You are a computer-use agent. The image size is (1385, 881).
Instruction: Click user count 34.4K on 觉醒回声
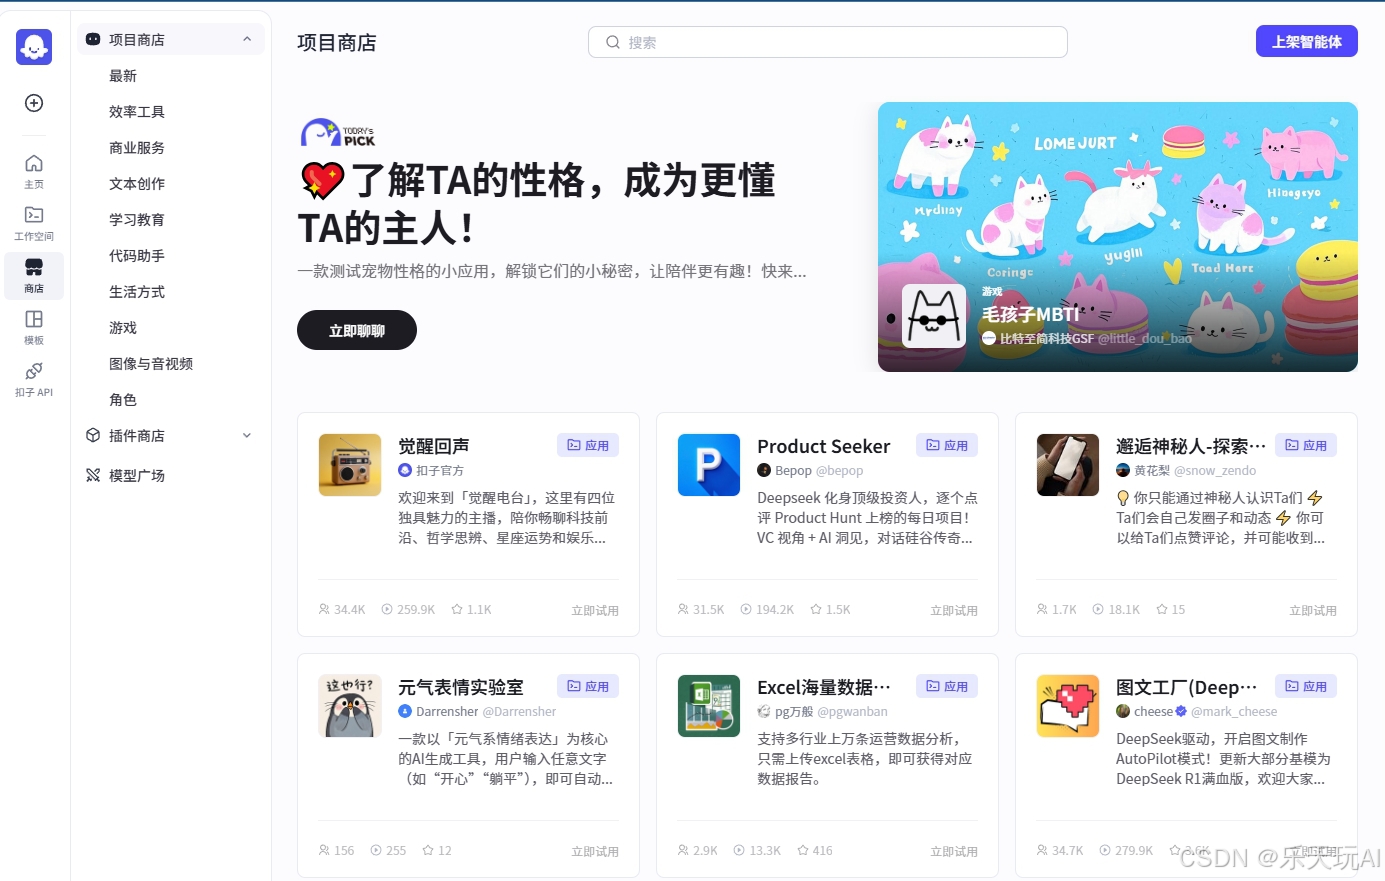[342, 609]
